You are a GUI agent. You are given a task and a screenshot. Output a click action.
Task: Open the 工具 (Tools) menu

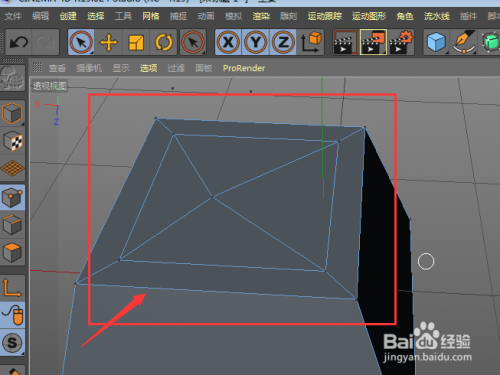tap(123, 16)
